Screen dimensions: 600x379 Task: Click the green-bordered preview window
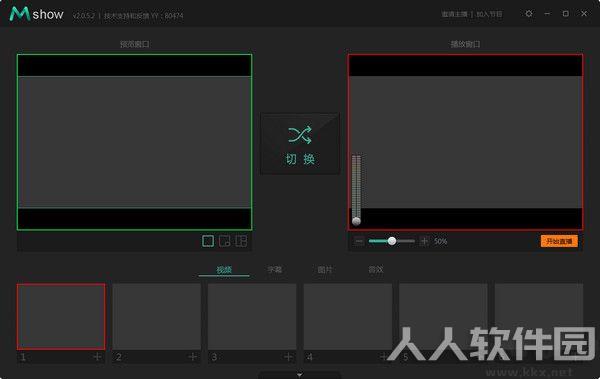(x=134, y=142)
